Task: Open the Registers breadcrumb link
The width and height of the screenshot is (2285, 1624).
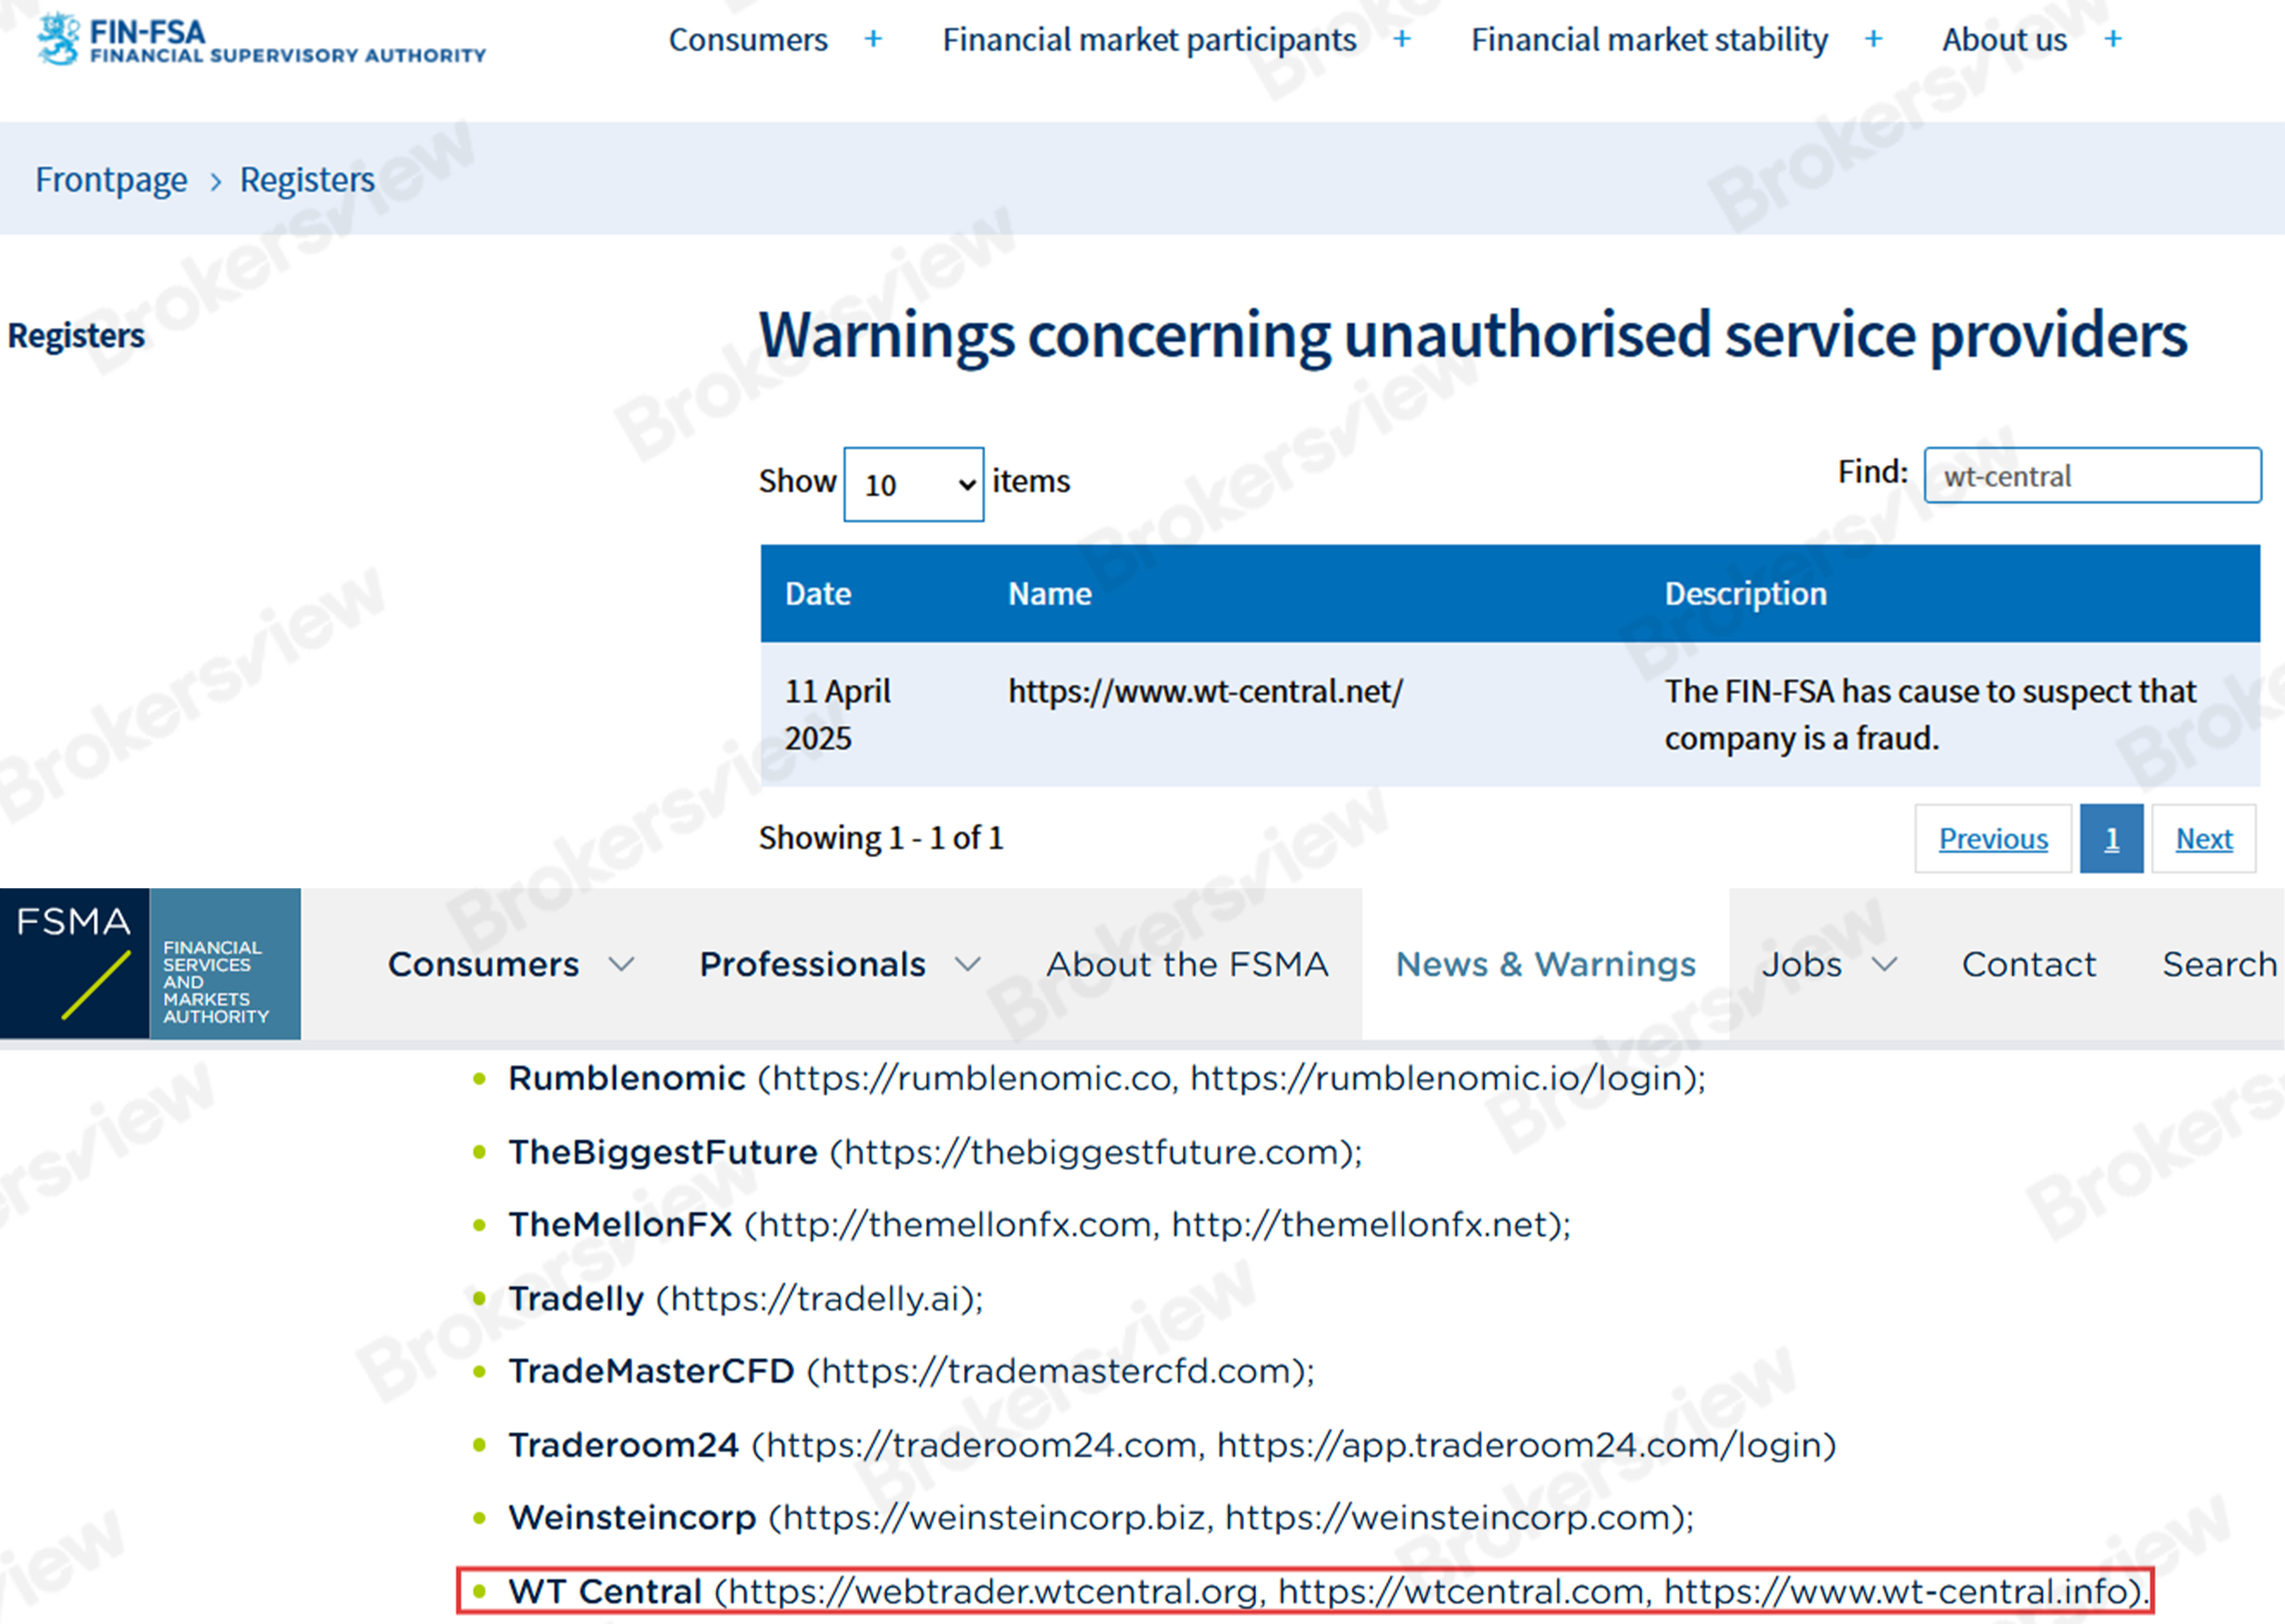Action: pos(307,180)
